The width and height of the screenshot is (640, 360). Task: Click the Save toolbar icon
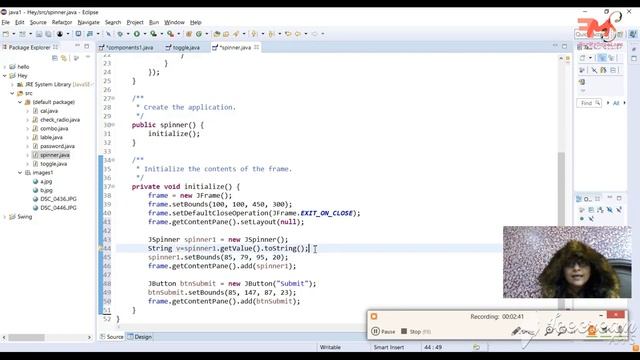[39, 34]
